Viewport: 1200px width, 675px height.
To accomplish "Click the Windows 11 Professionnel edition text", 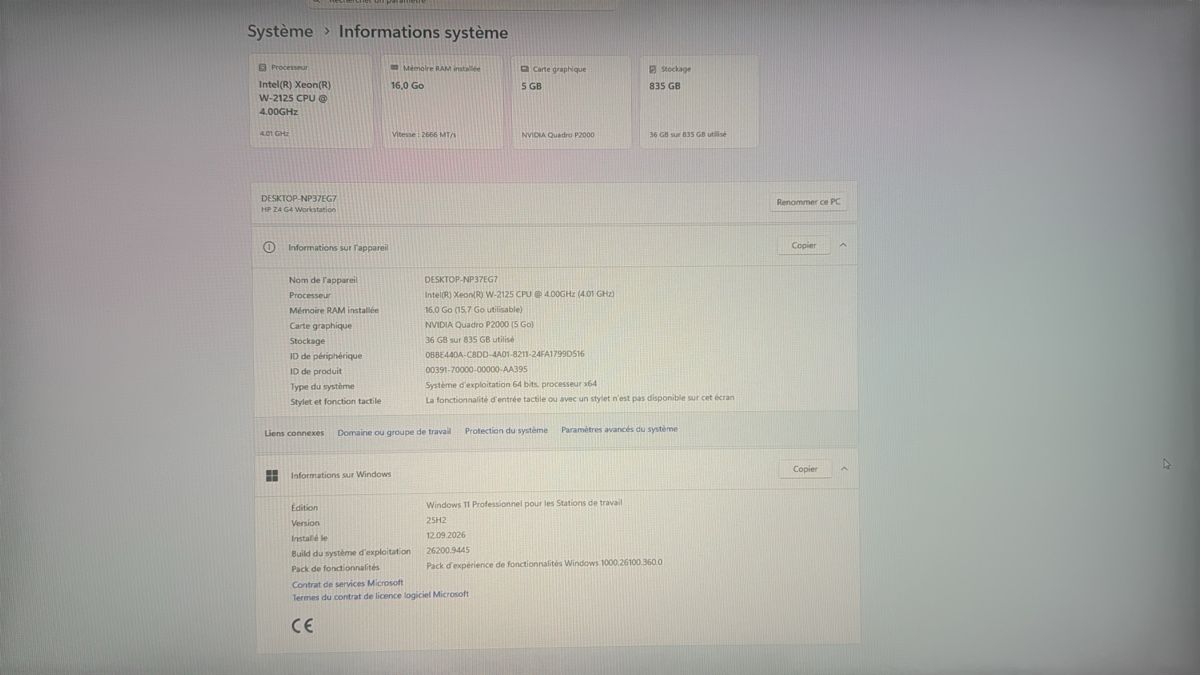I will 524,503.
